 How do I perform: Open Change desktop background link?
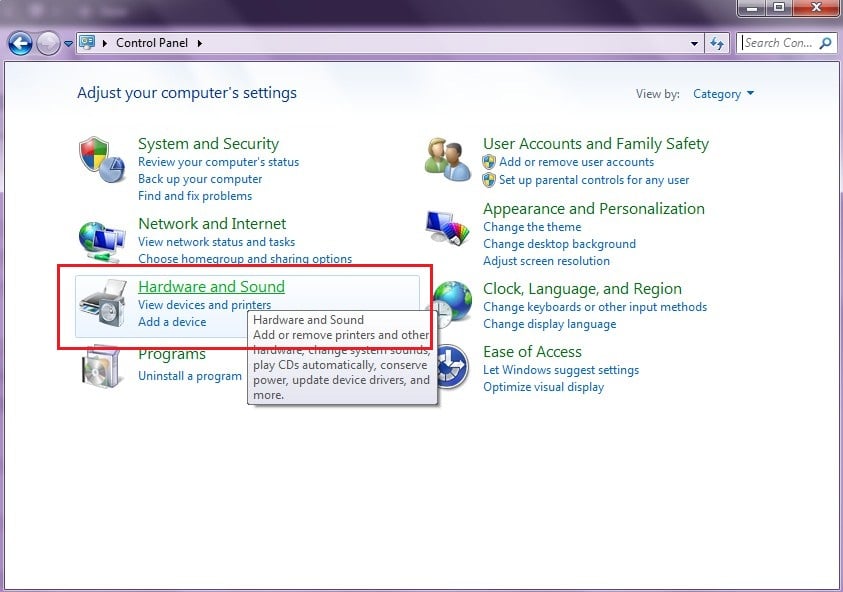pyautogui.click(x=559, y=244)
